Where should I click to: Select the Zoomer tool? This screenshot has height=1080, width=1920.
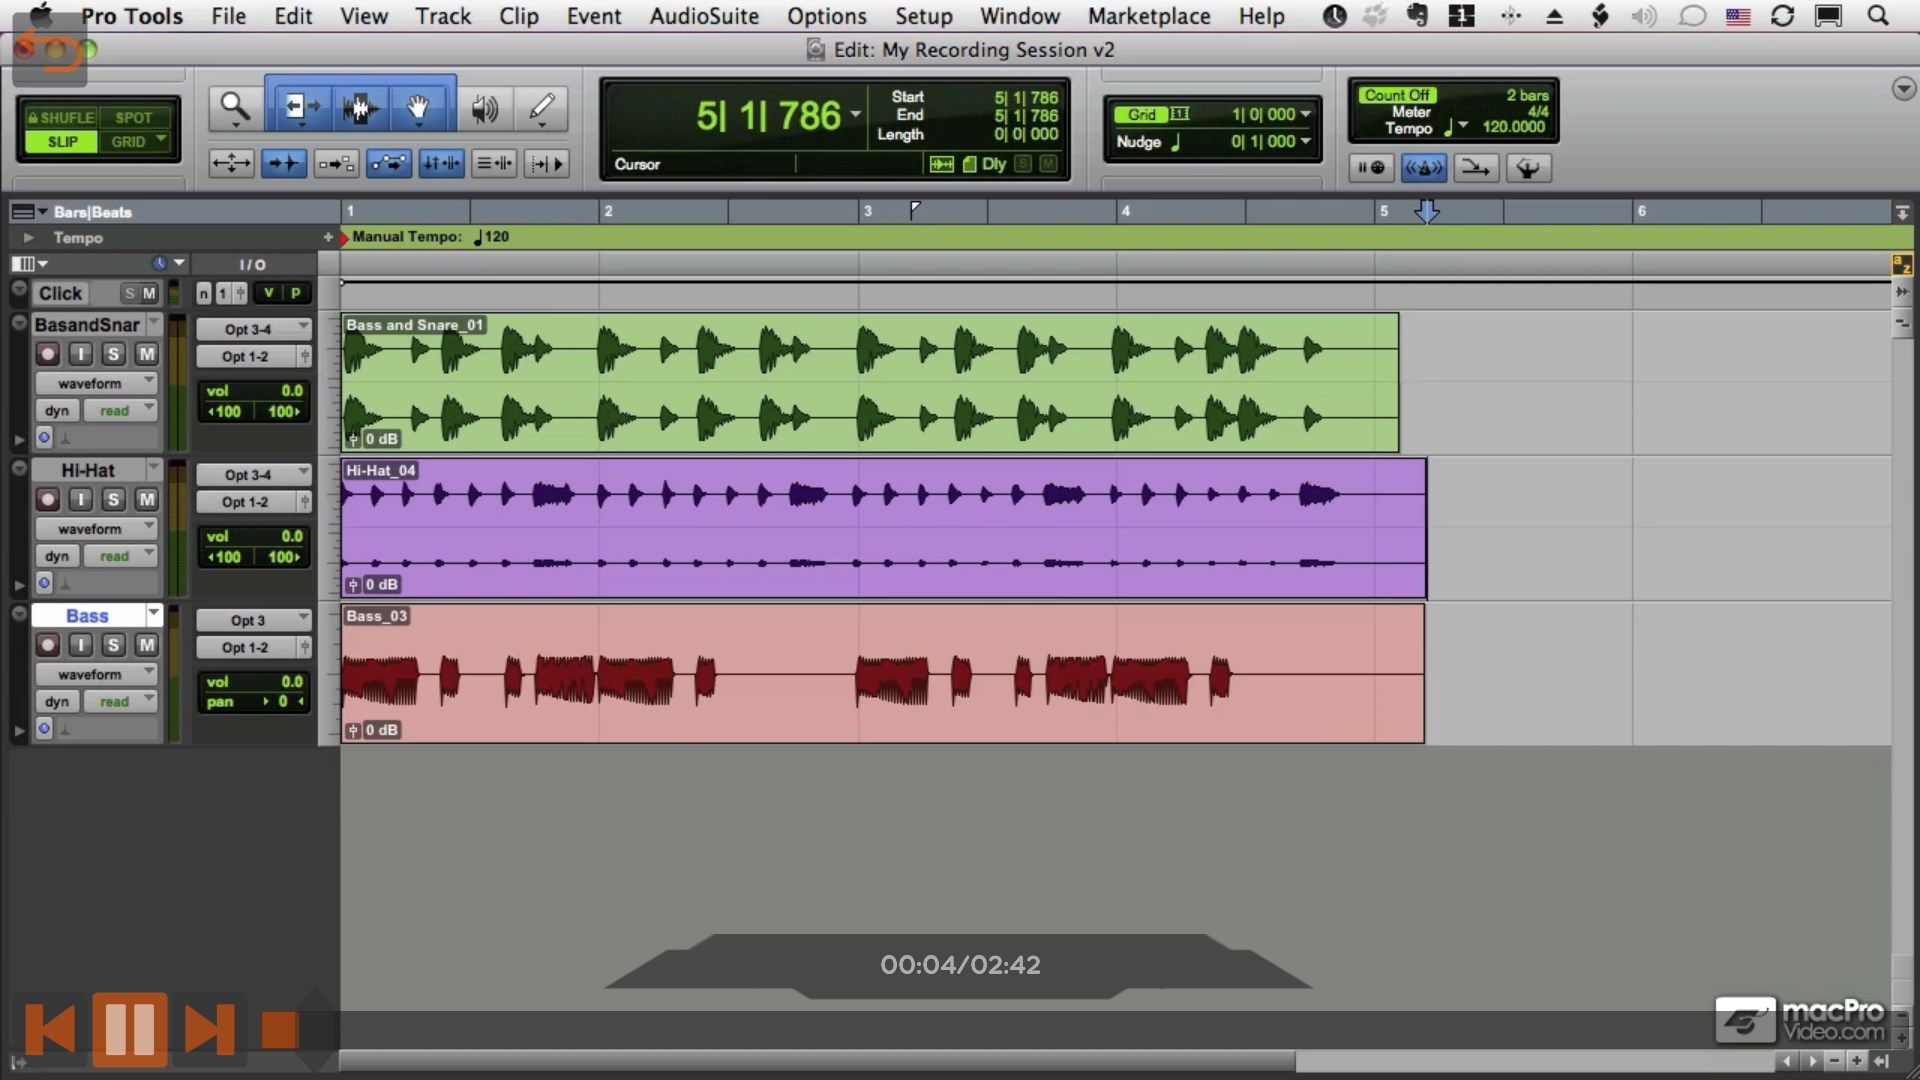235,107
